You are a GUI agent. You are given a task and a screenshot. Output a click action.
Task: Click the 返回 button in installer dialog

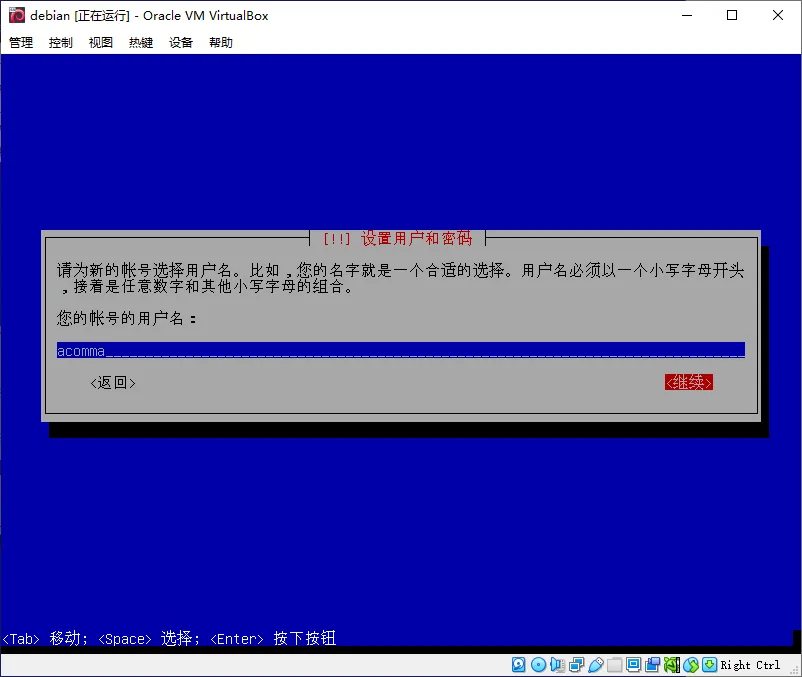(x=113, y=382)
